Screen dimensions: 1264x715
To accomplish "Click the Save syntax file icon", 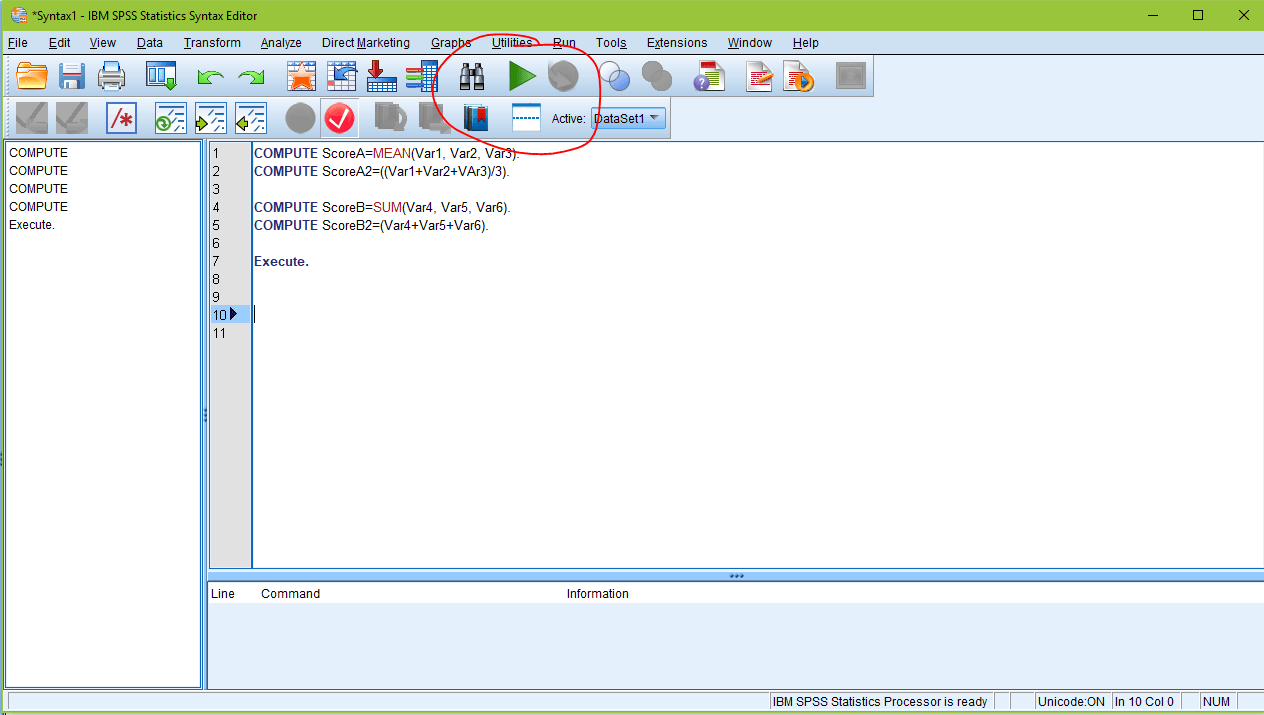I will 71,76.
